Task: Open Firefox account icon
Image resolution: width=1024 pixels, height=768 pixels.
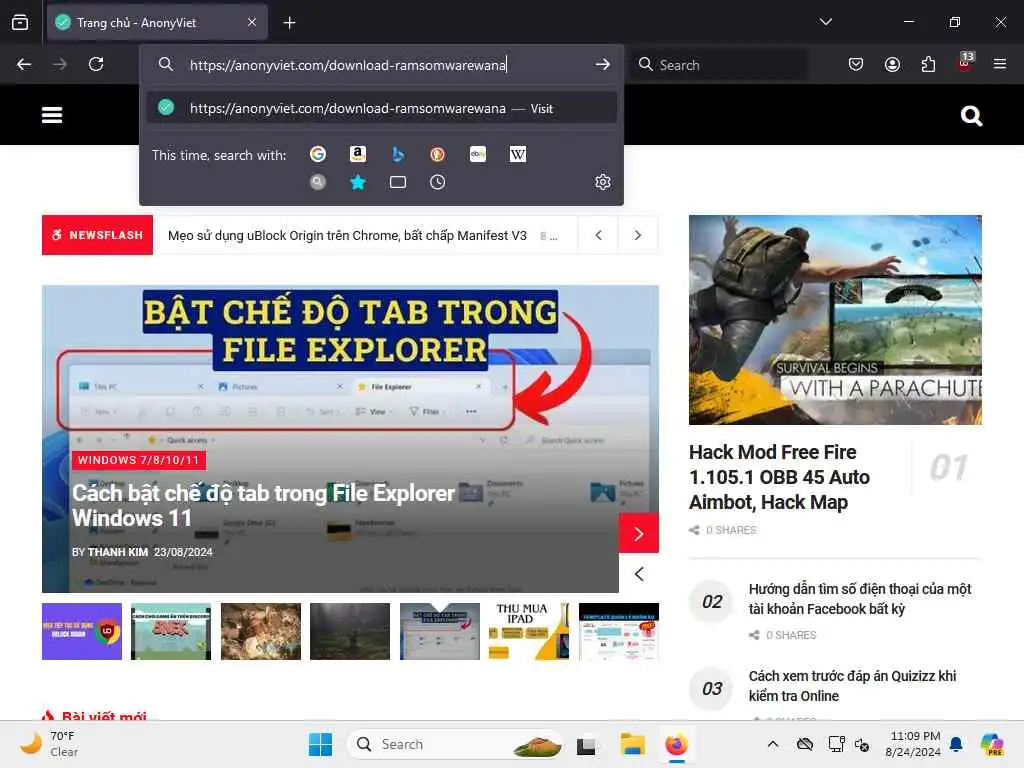Action: pos(892,64)
